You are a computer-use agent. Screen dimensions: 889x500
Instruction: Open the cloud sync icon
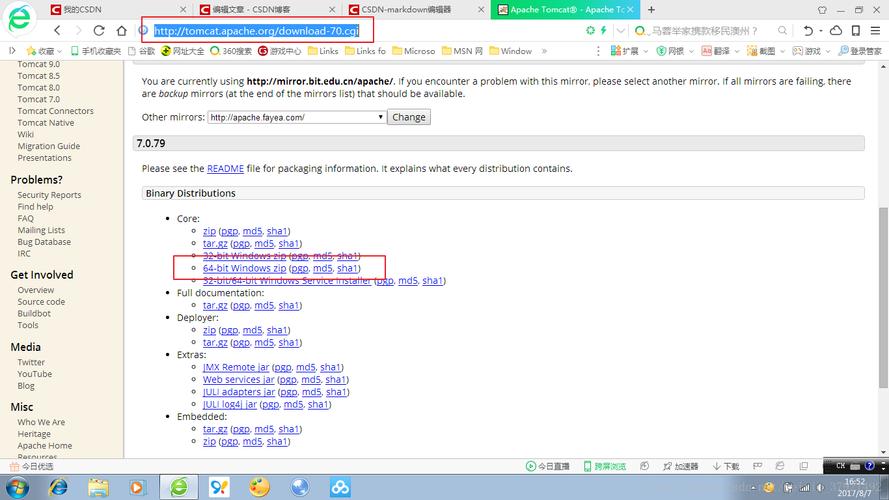coord(836,30)
